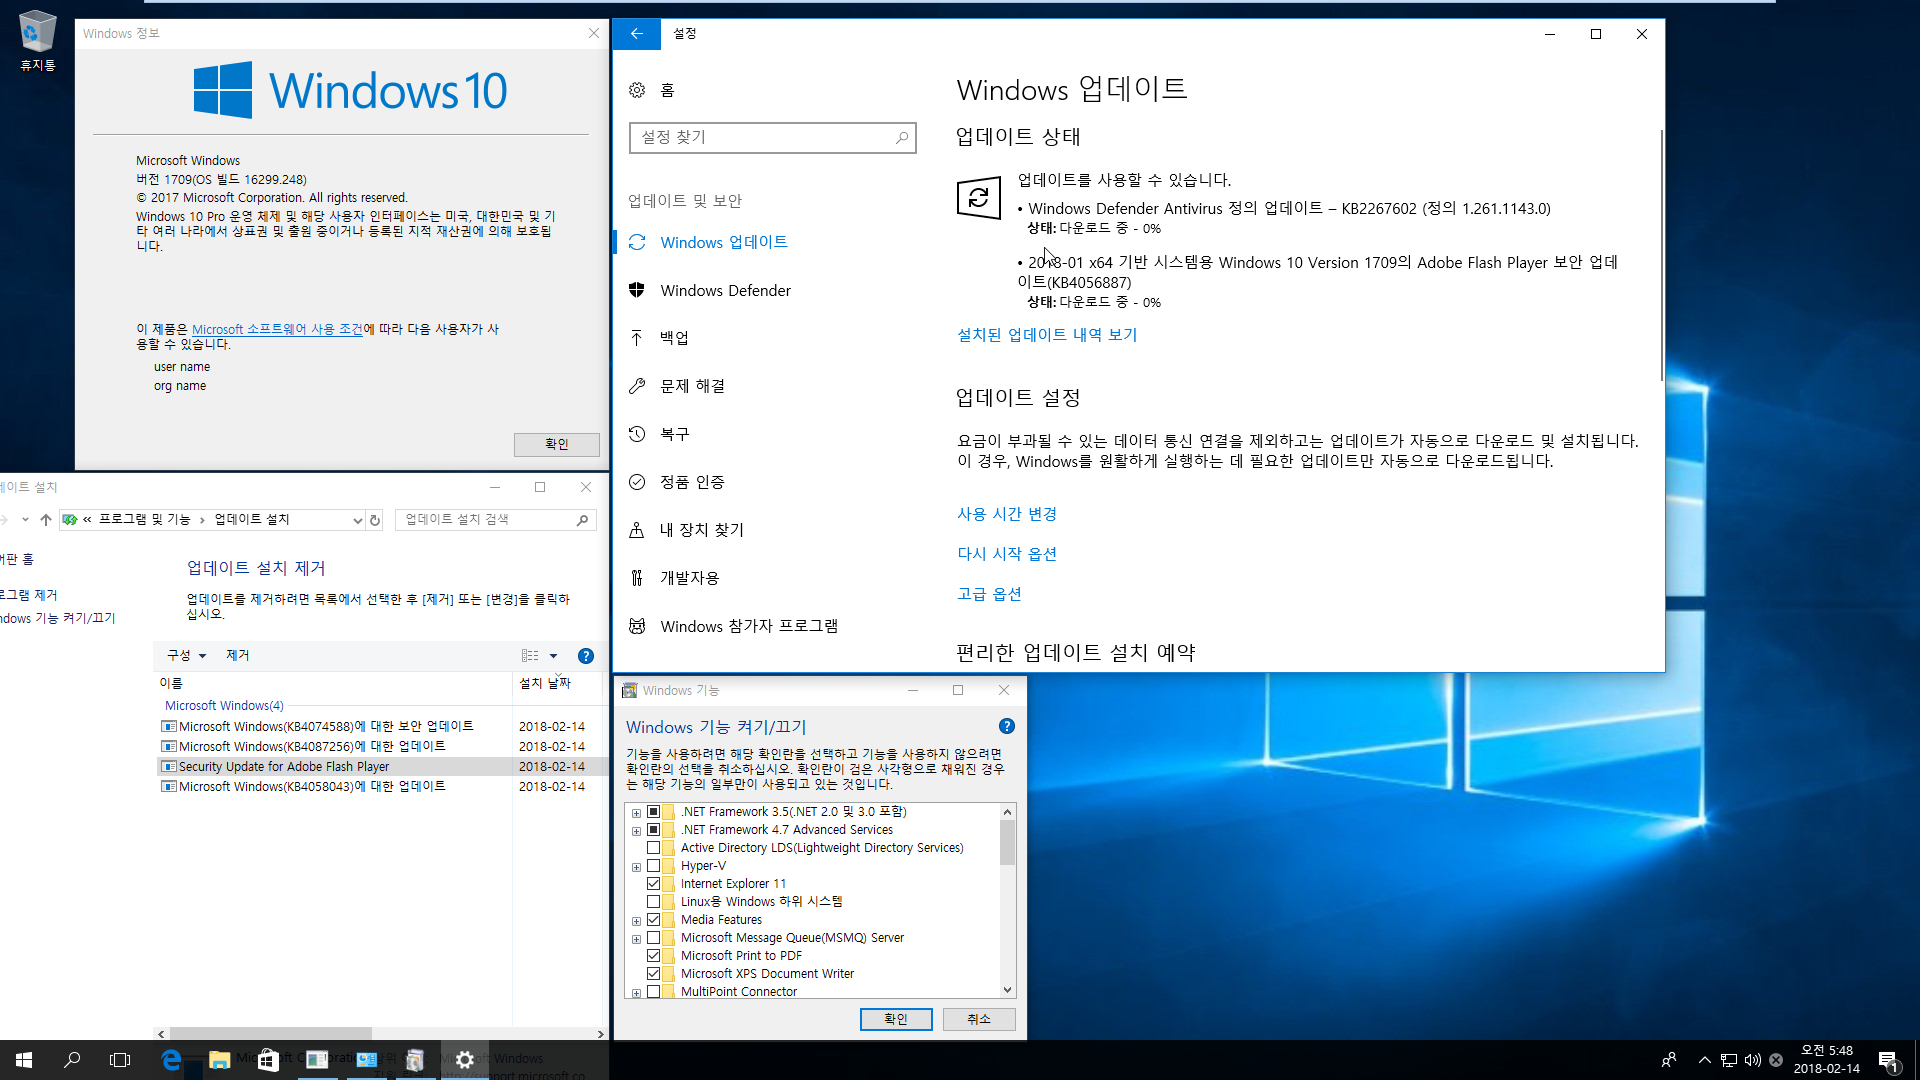The height and width of the screenshot is (1080, 1920).
Task: Uncheck Microsoft Print to PDF
Action: [653, 956]
